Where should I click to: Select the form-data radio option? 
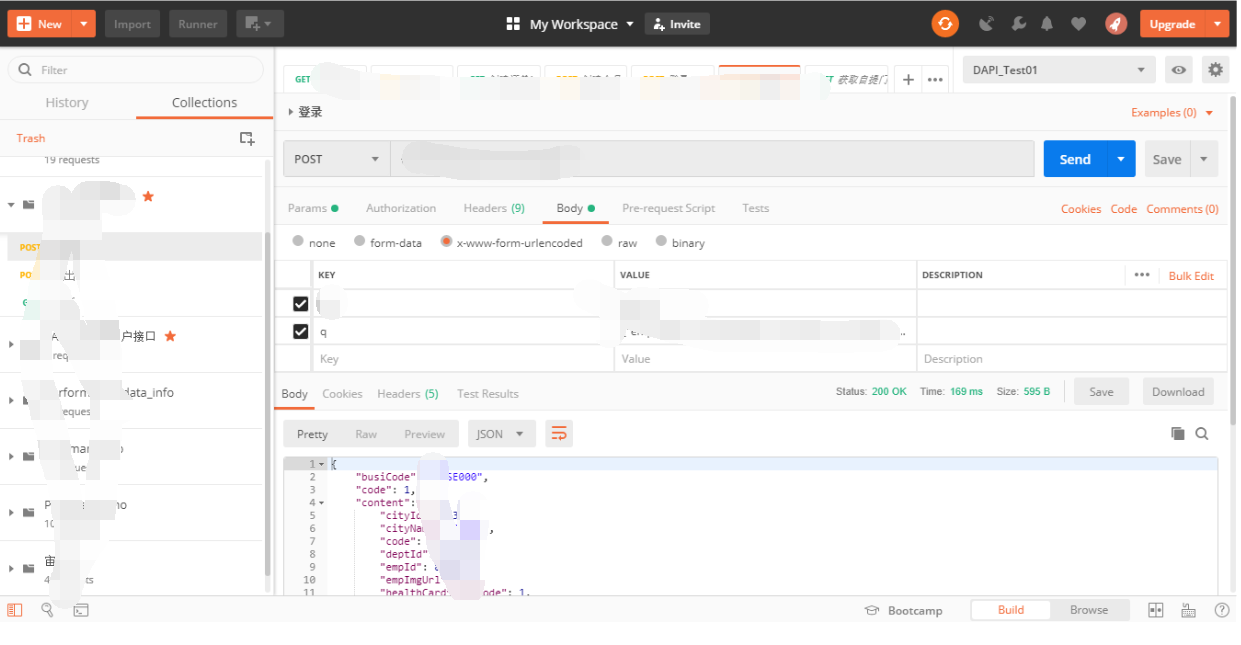(x=358, y=242)
